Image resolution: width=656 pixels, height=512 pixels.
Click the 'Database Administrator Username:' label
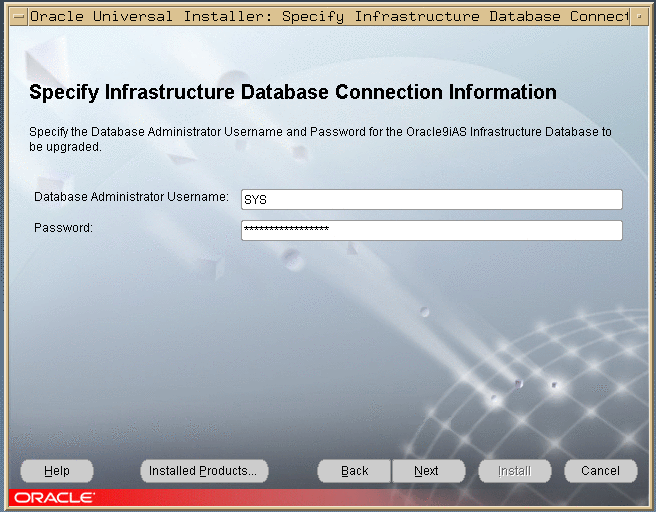[x=131, y=197]
